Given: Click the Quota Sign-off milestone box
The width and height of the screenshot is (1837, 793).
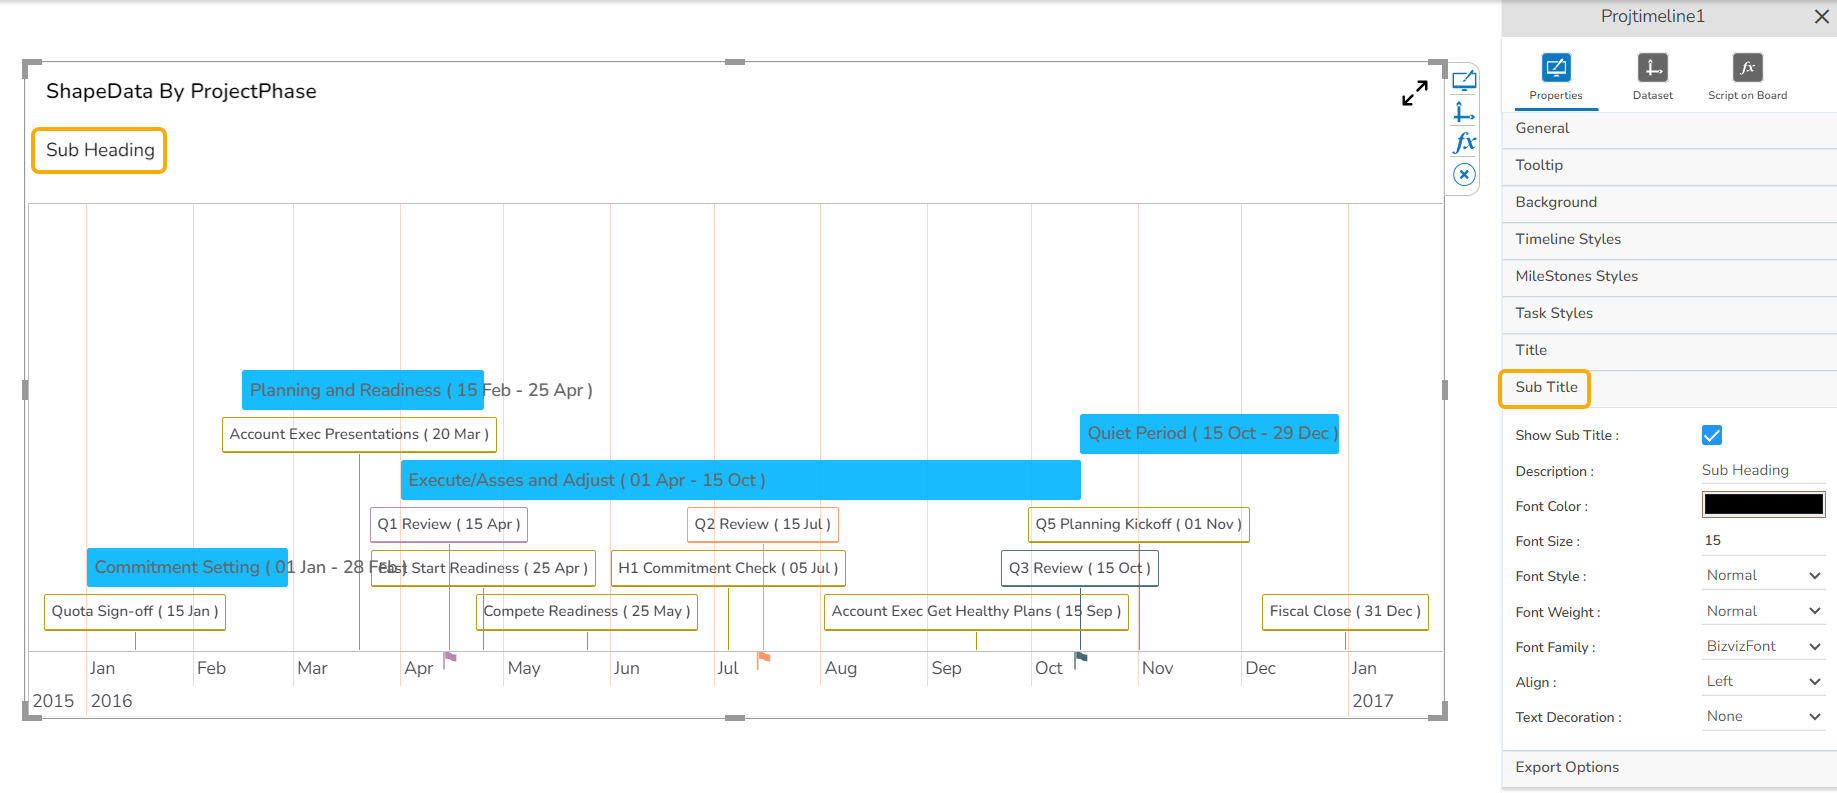Looking at the screenshot, I should (x=135, y=612).
